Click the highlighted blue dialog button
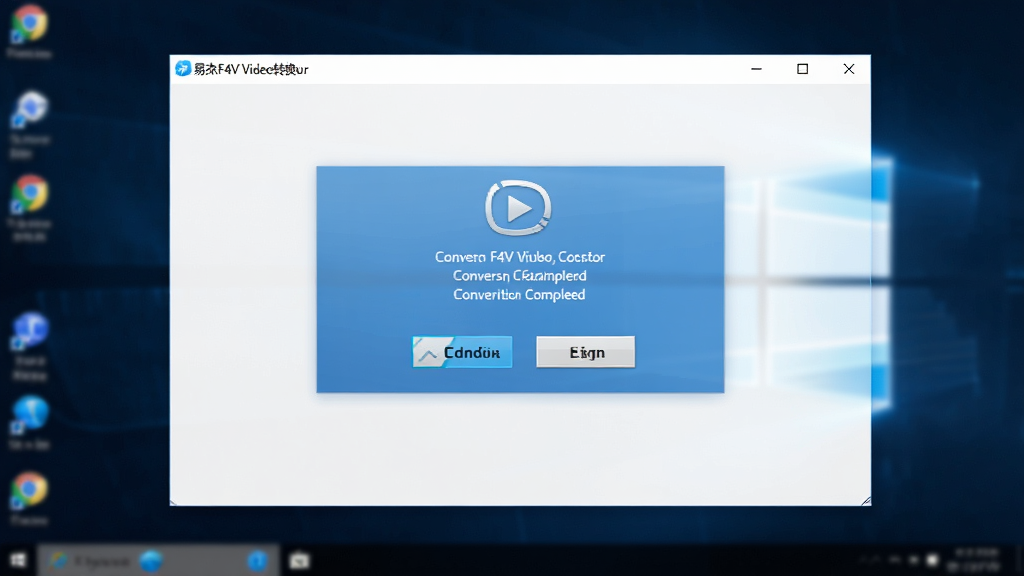Image resolution: width=1024 pixels, height=576 pixels. [x=462, y=352]
